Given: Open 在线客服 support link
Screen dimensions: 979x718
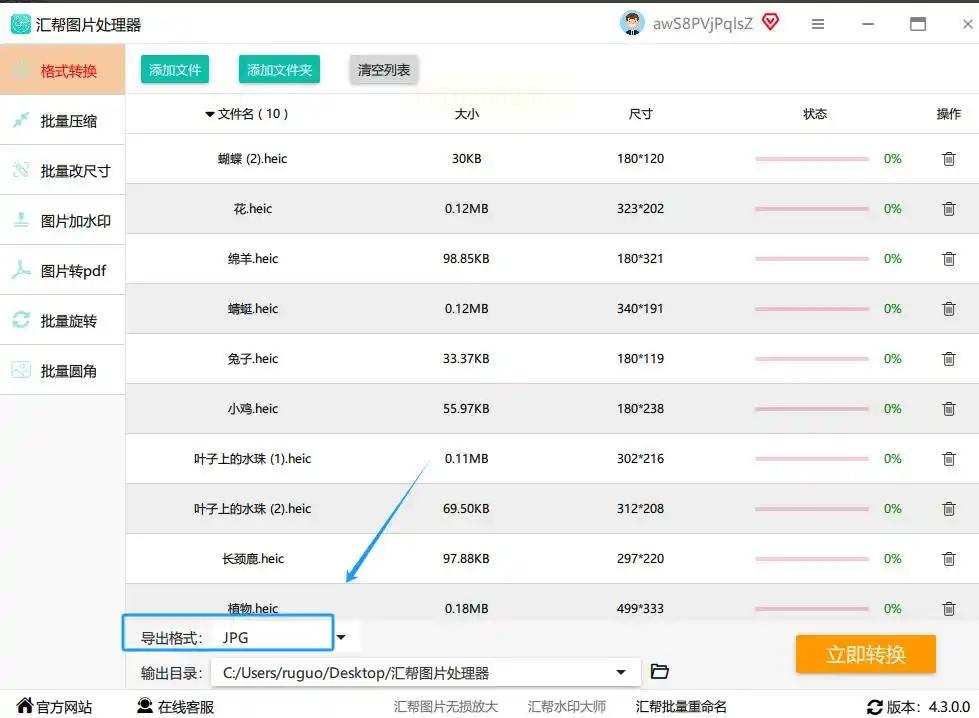Looking at the screenshot, I should click(175, 707).
